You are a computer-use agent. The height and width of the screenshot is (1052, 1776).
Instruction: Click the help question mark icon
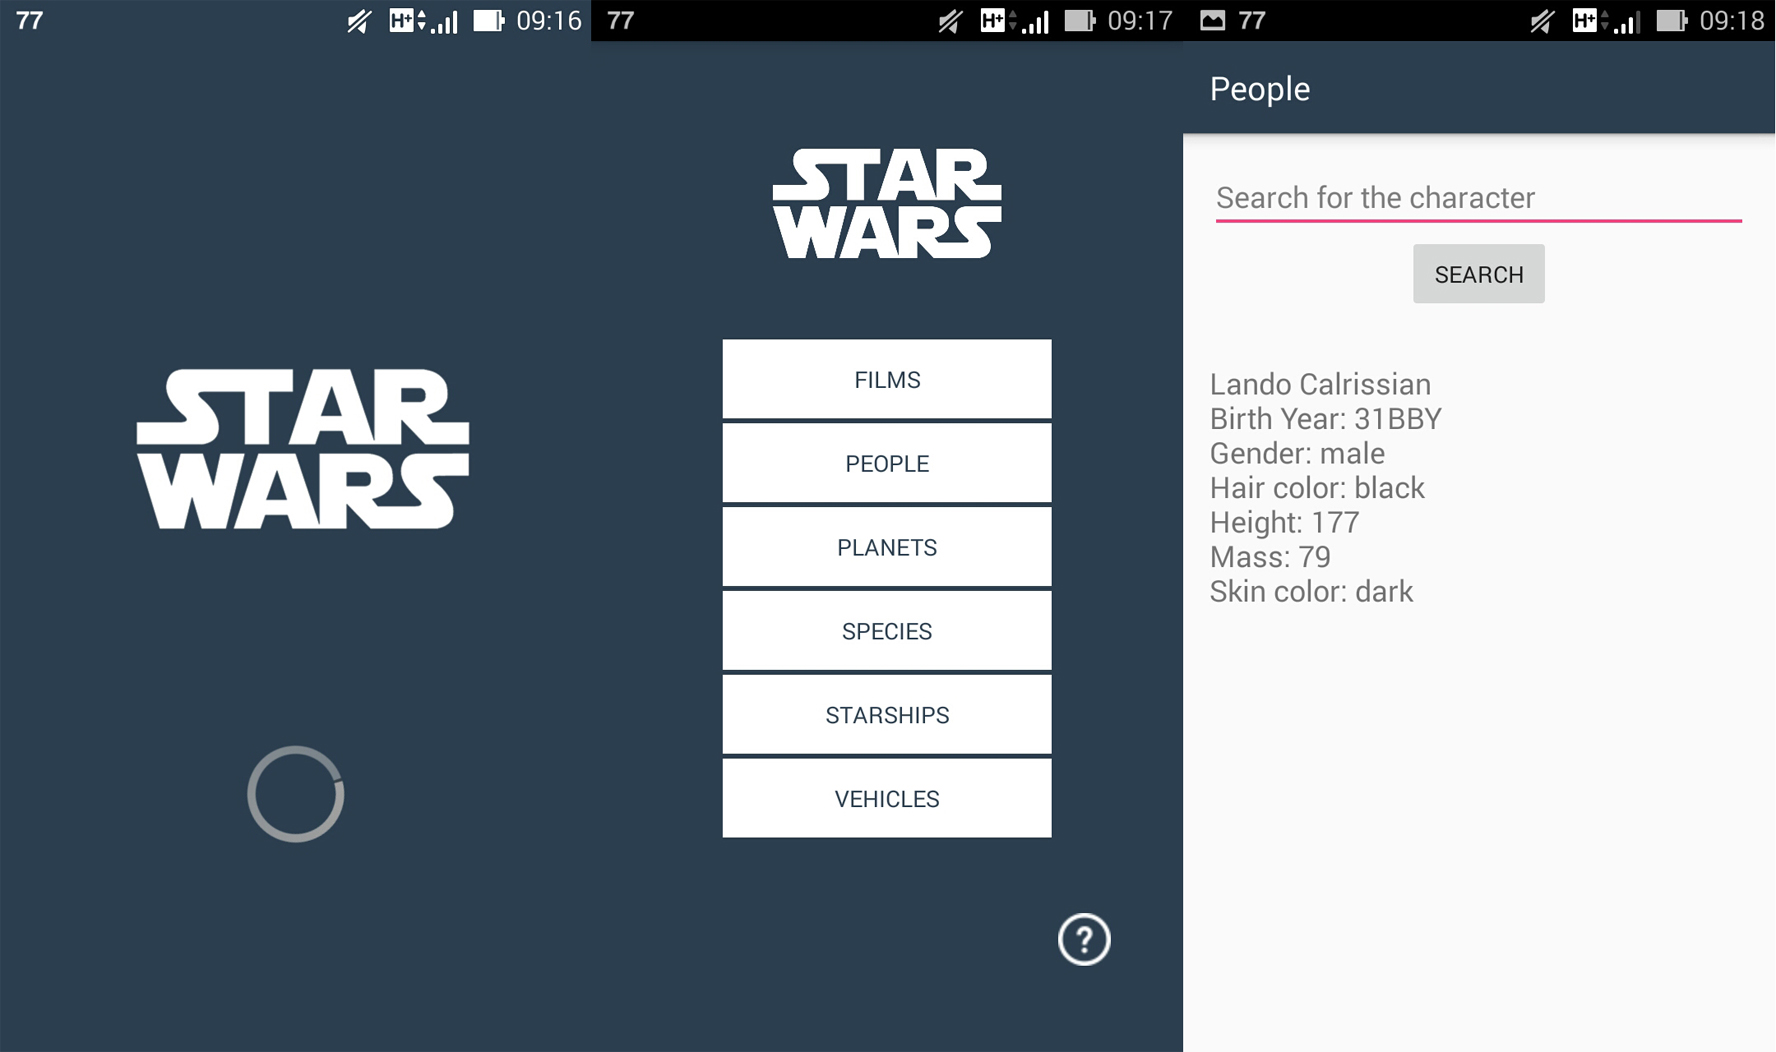coord(1084,939)
